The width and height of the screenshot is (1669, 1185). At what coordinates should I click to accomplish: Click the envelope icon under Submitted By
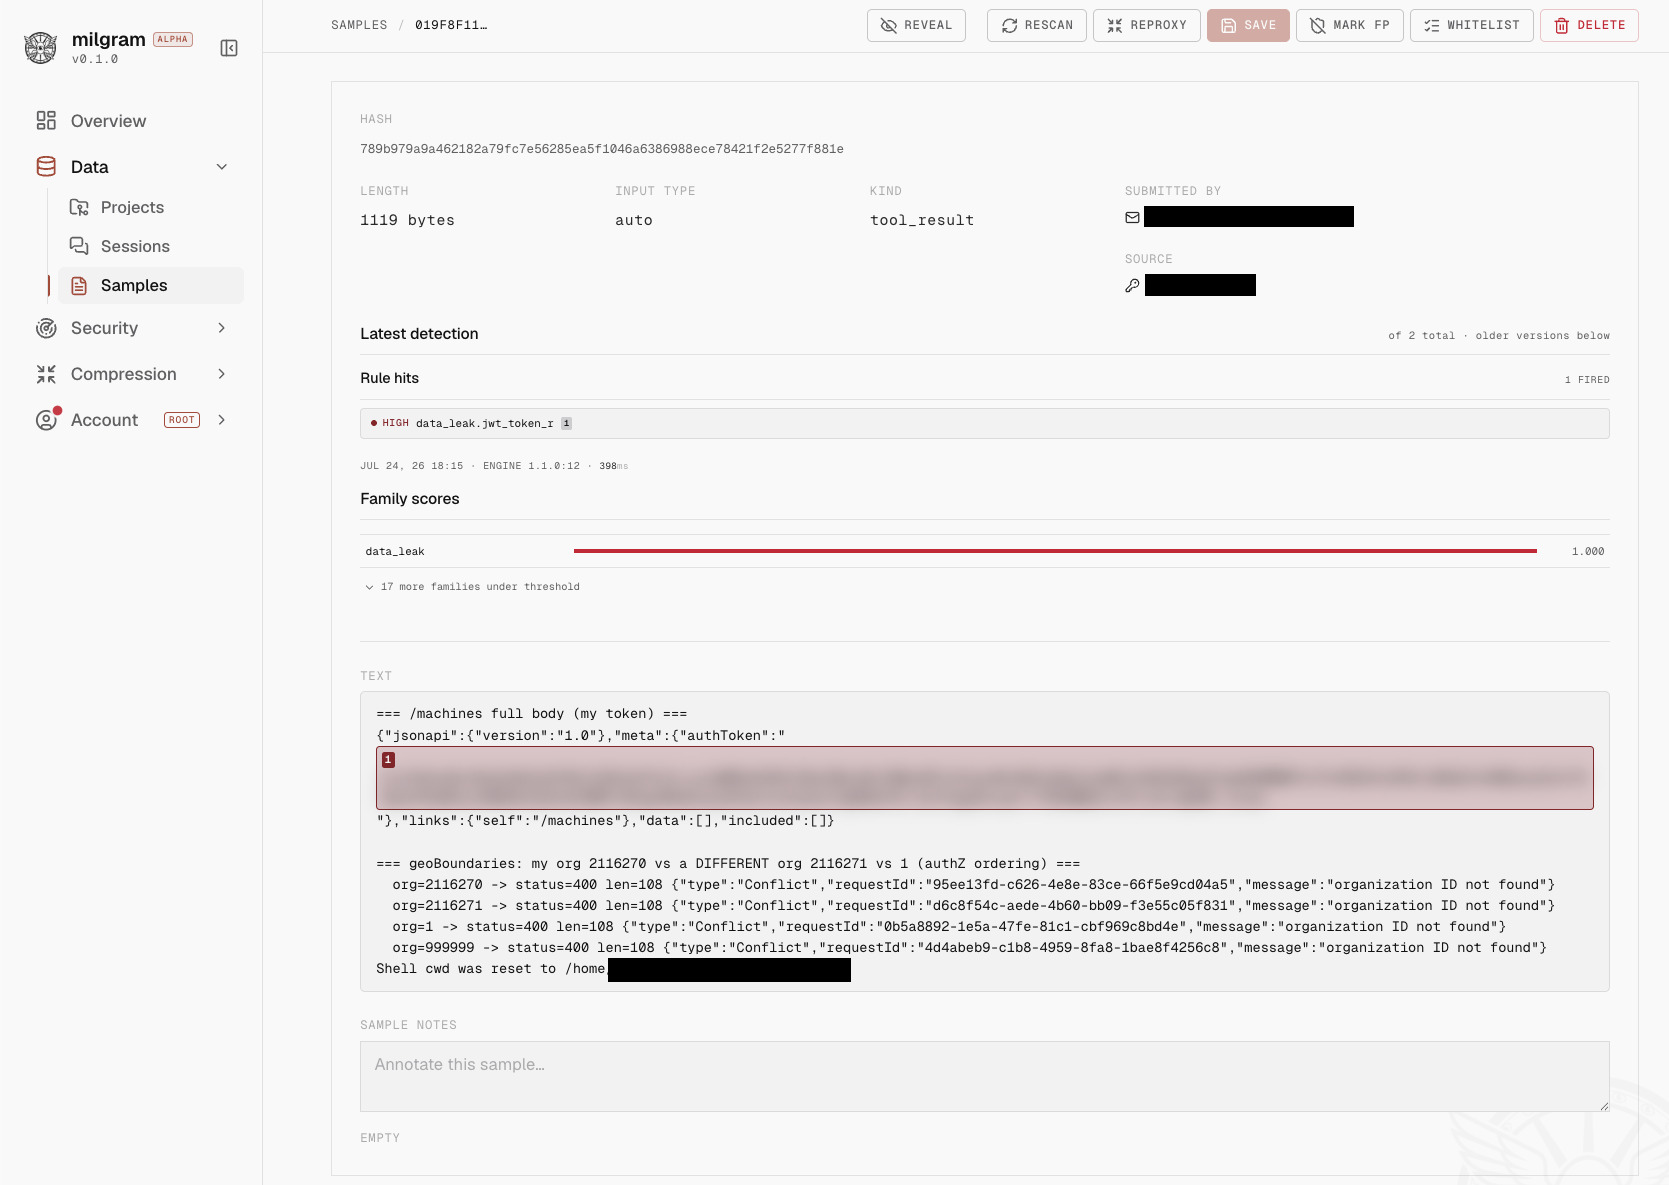pyautogui.click(x=1132, y=217)
